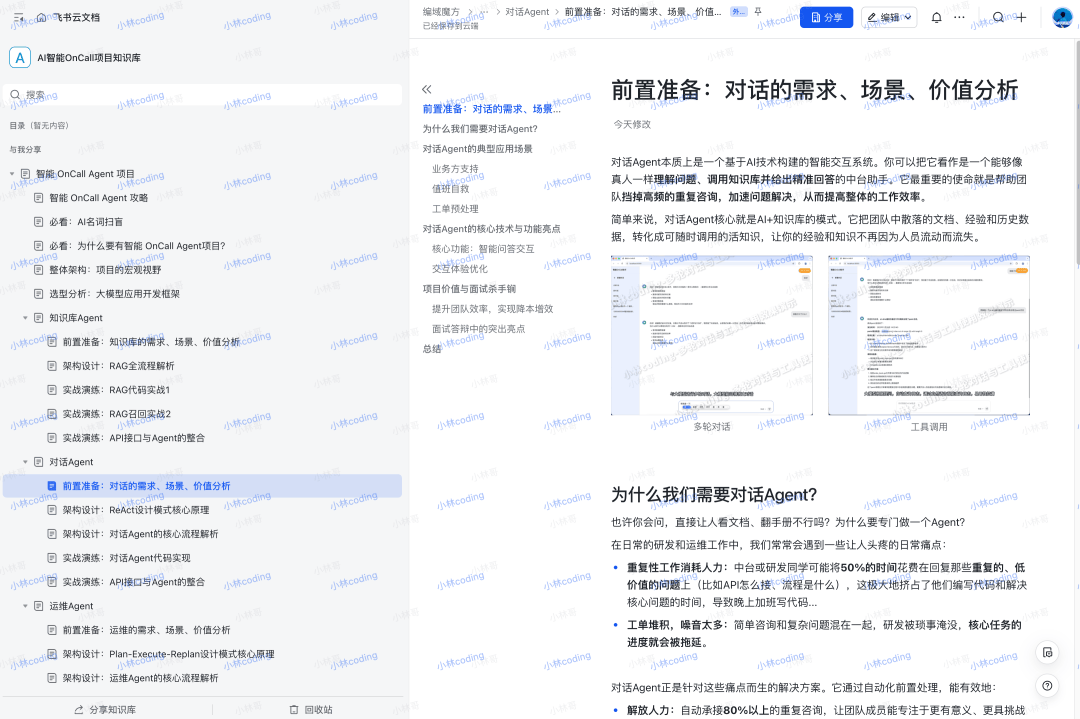
Task: Collapse the left sidebar with the menu icon
Action: 17,17
